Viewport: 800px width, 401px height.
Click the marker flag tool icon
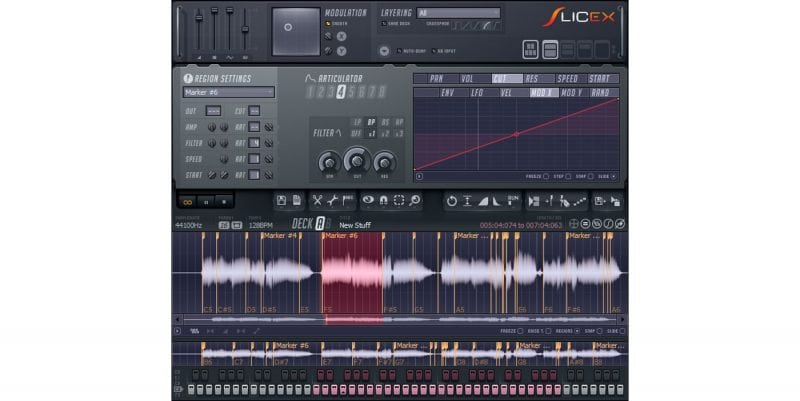(x=348, y=201)
